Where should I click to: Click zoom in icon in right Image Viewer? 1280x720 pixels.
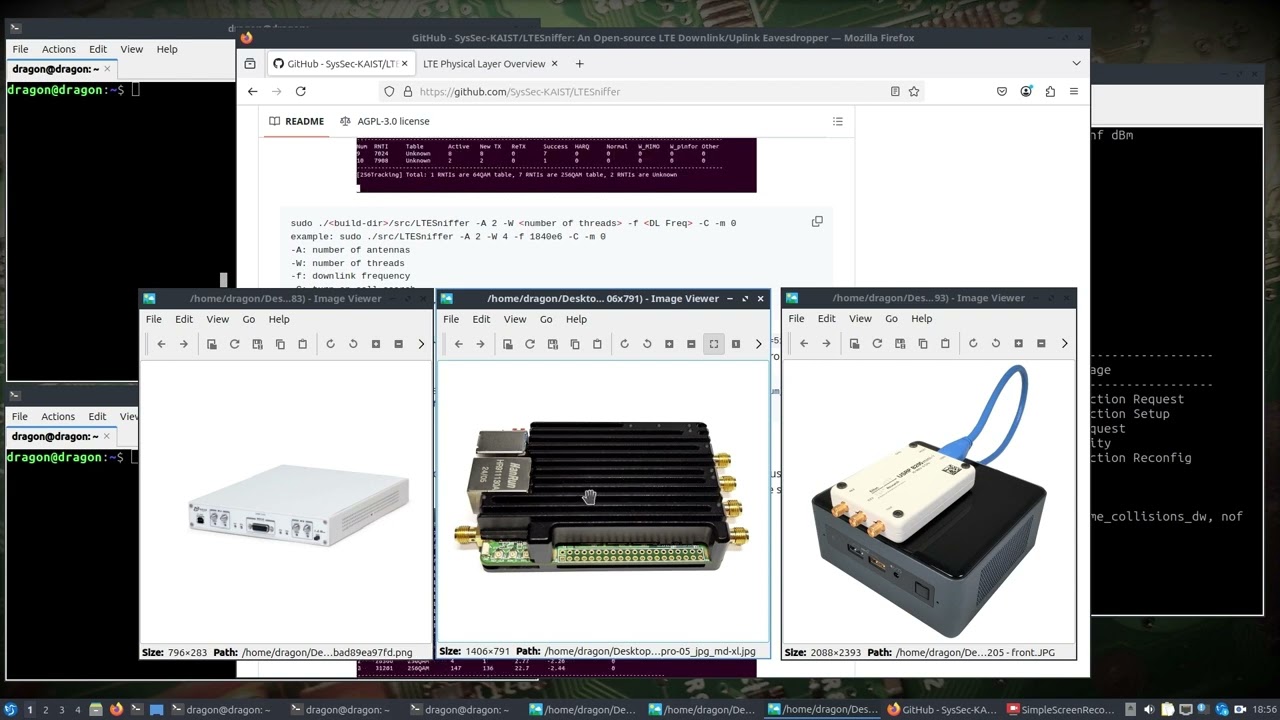click(x=1018, y=344)
